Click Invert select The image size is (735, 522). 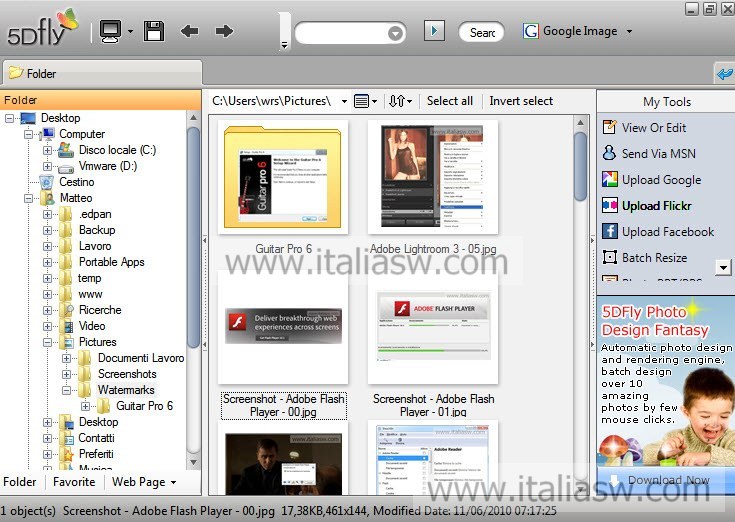point(521,101)
